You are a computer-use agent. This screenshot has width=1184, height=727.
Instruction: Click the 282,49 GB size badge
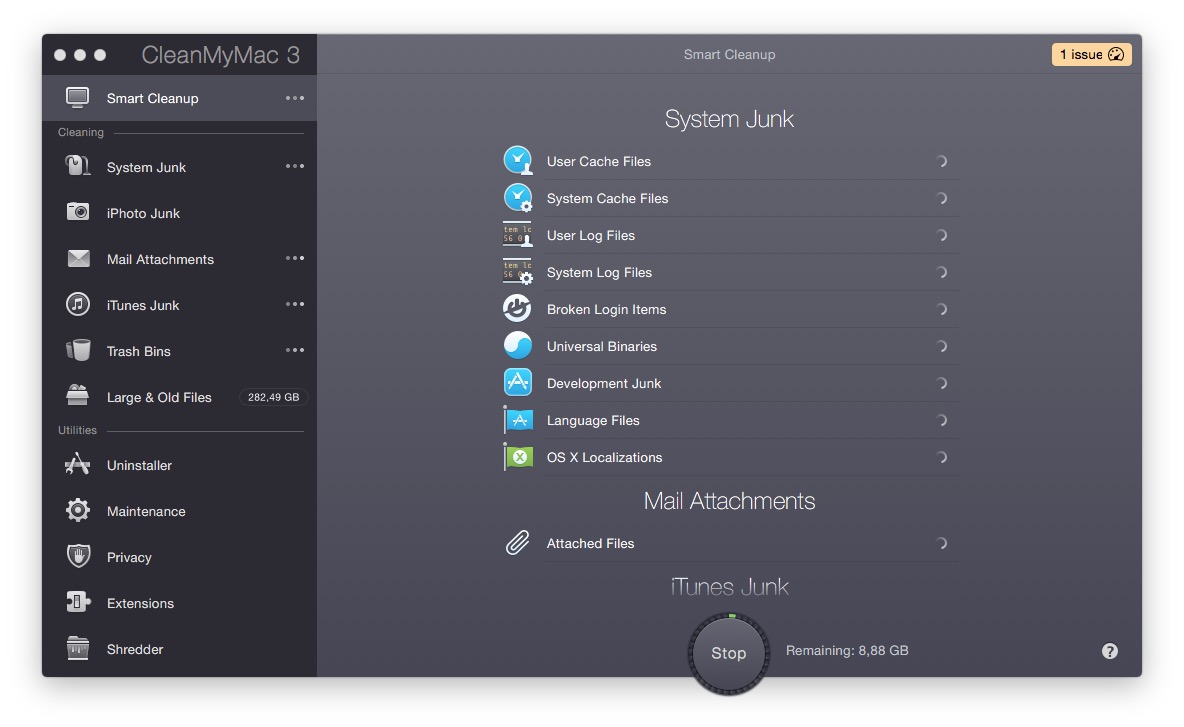[x=273, y=397]
